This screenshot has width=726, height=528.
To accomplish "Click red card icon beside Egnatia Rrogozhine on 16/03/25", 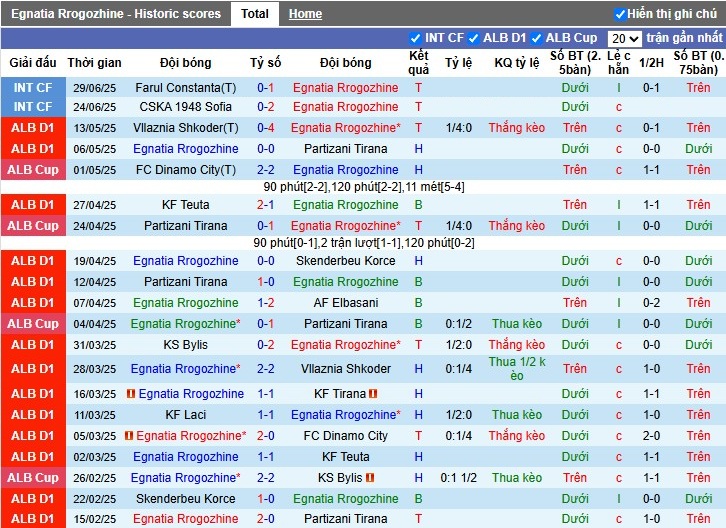I will [131, 394].
